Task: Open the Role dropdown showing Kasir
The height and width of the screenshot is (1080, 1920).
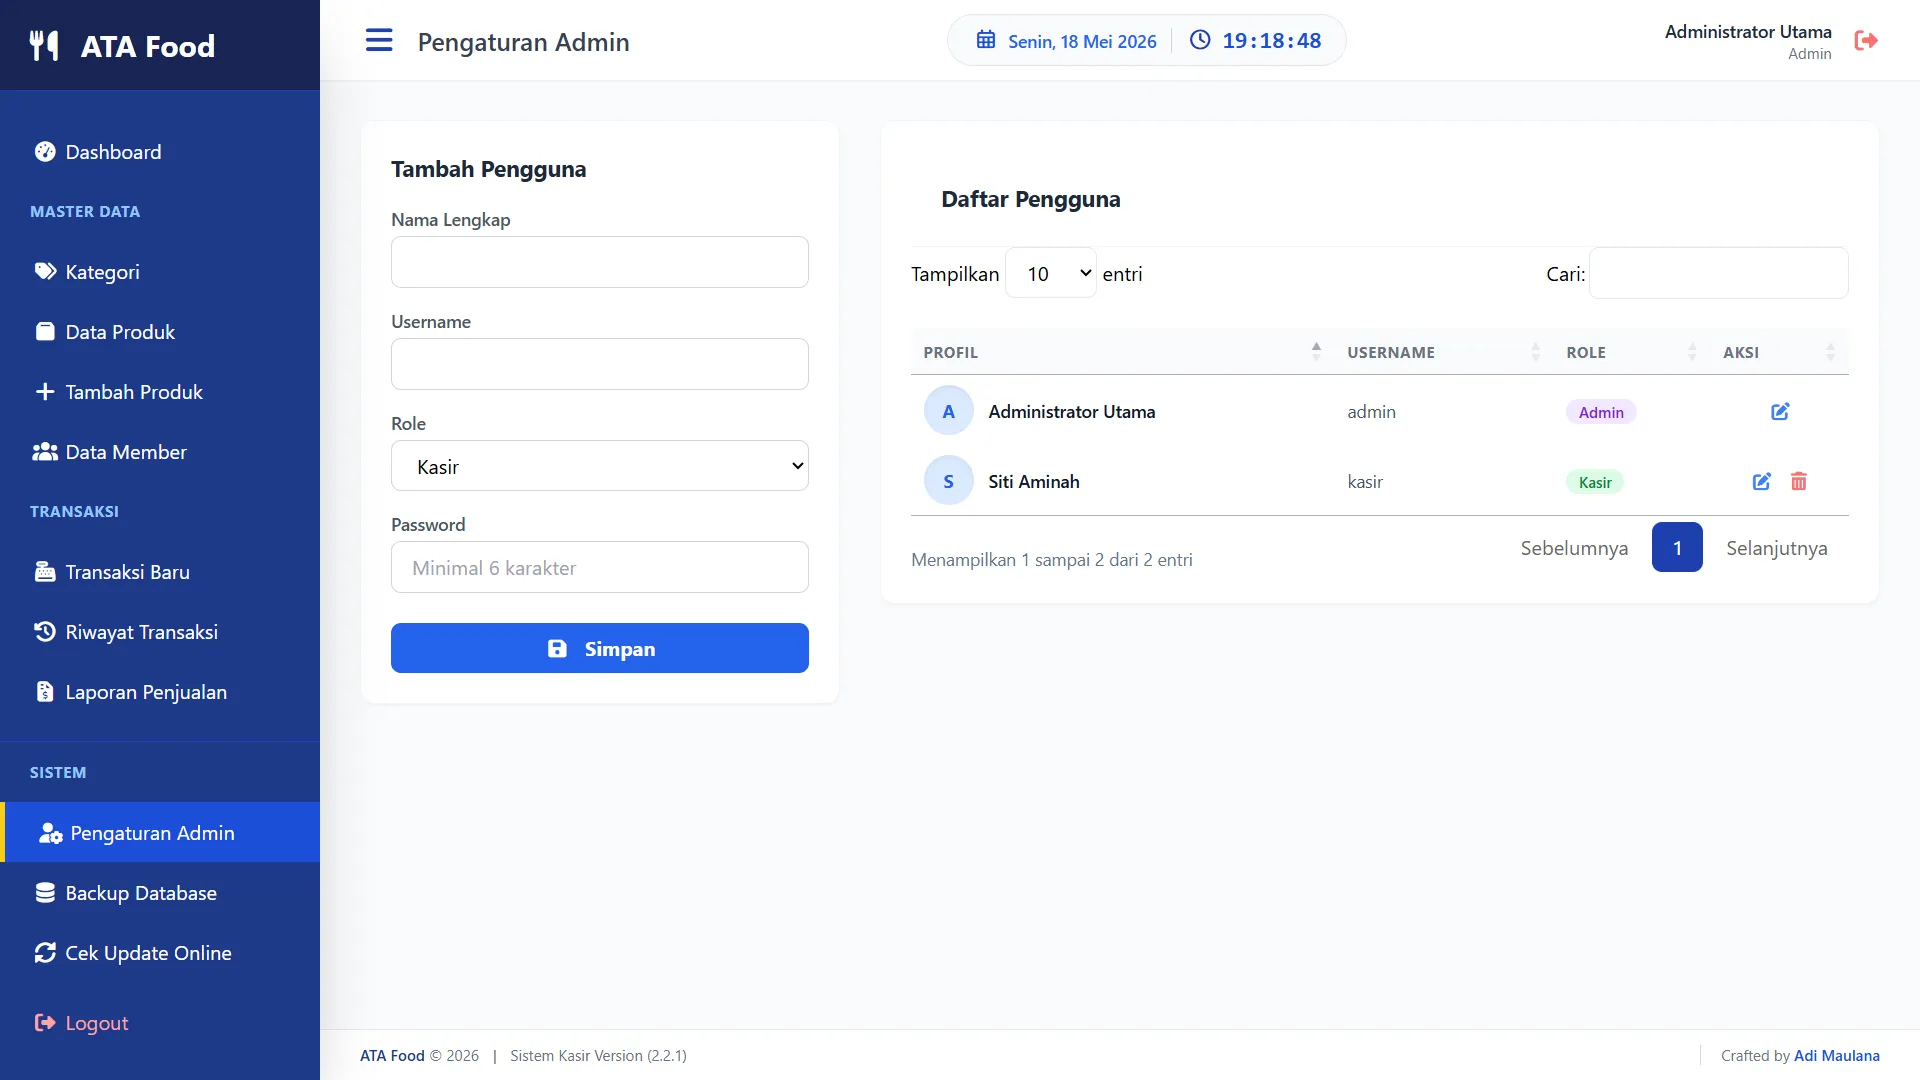Action: 600,466
